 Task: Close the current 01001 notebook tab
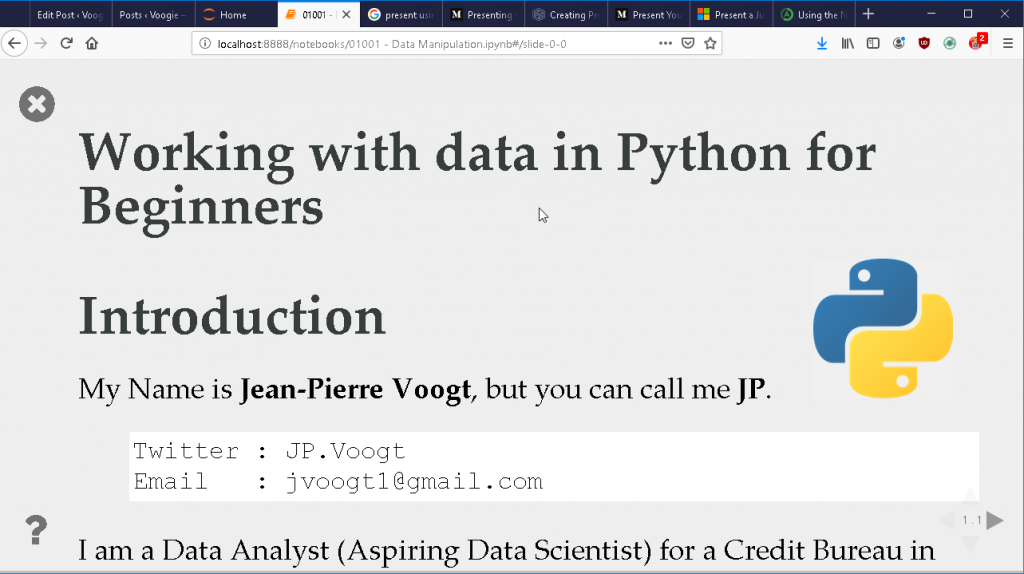click(346, 14)
